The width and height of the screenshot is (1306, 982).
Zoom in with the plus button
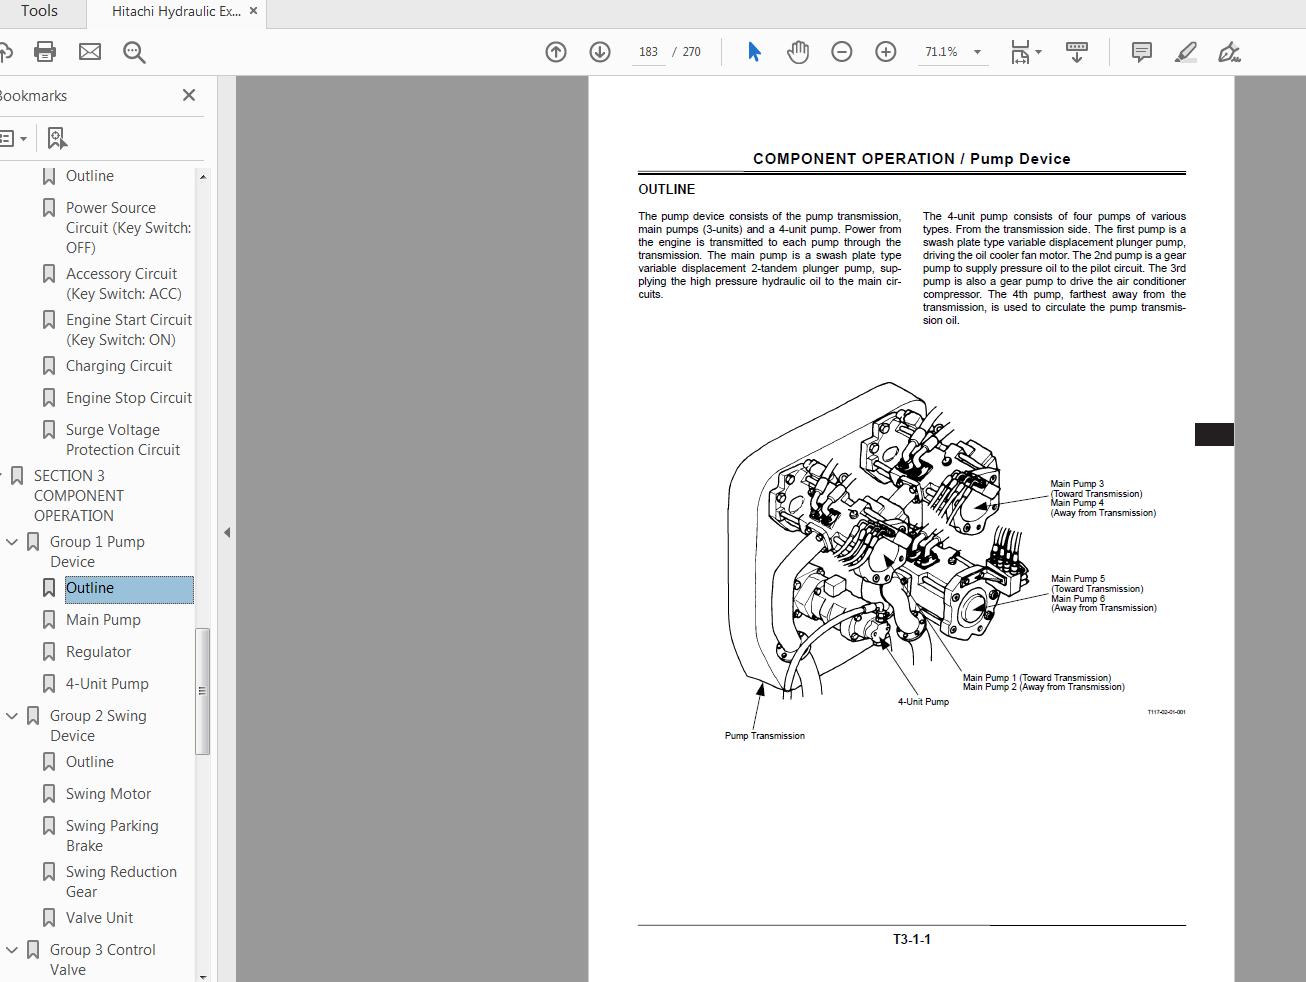tap(886, 52)
